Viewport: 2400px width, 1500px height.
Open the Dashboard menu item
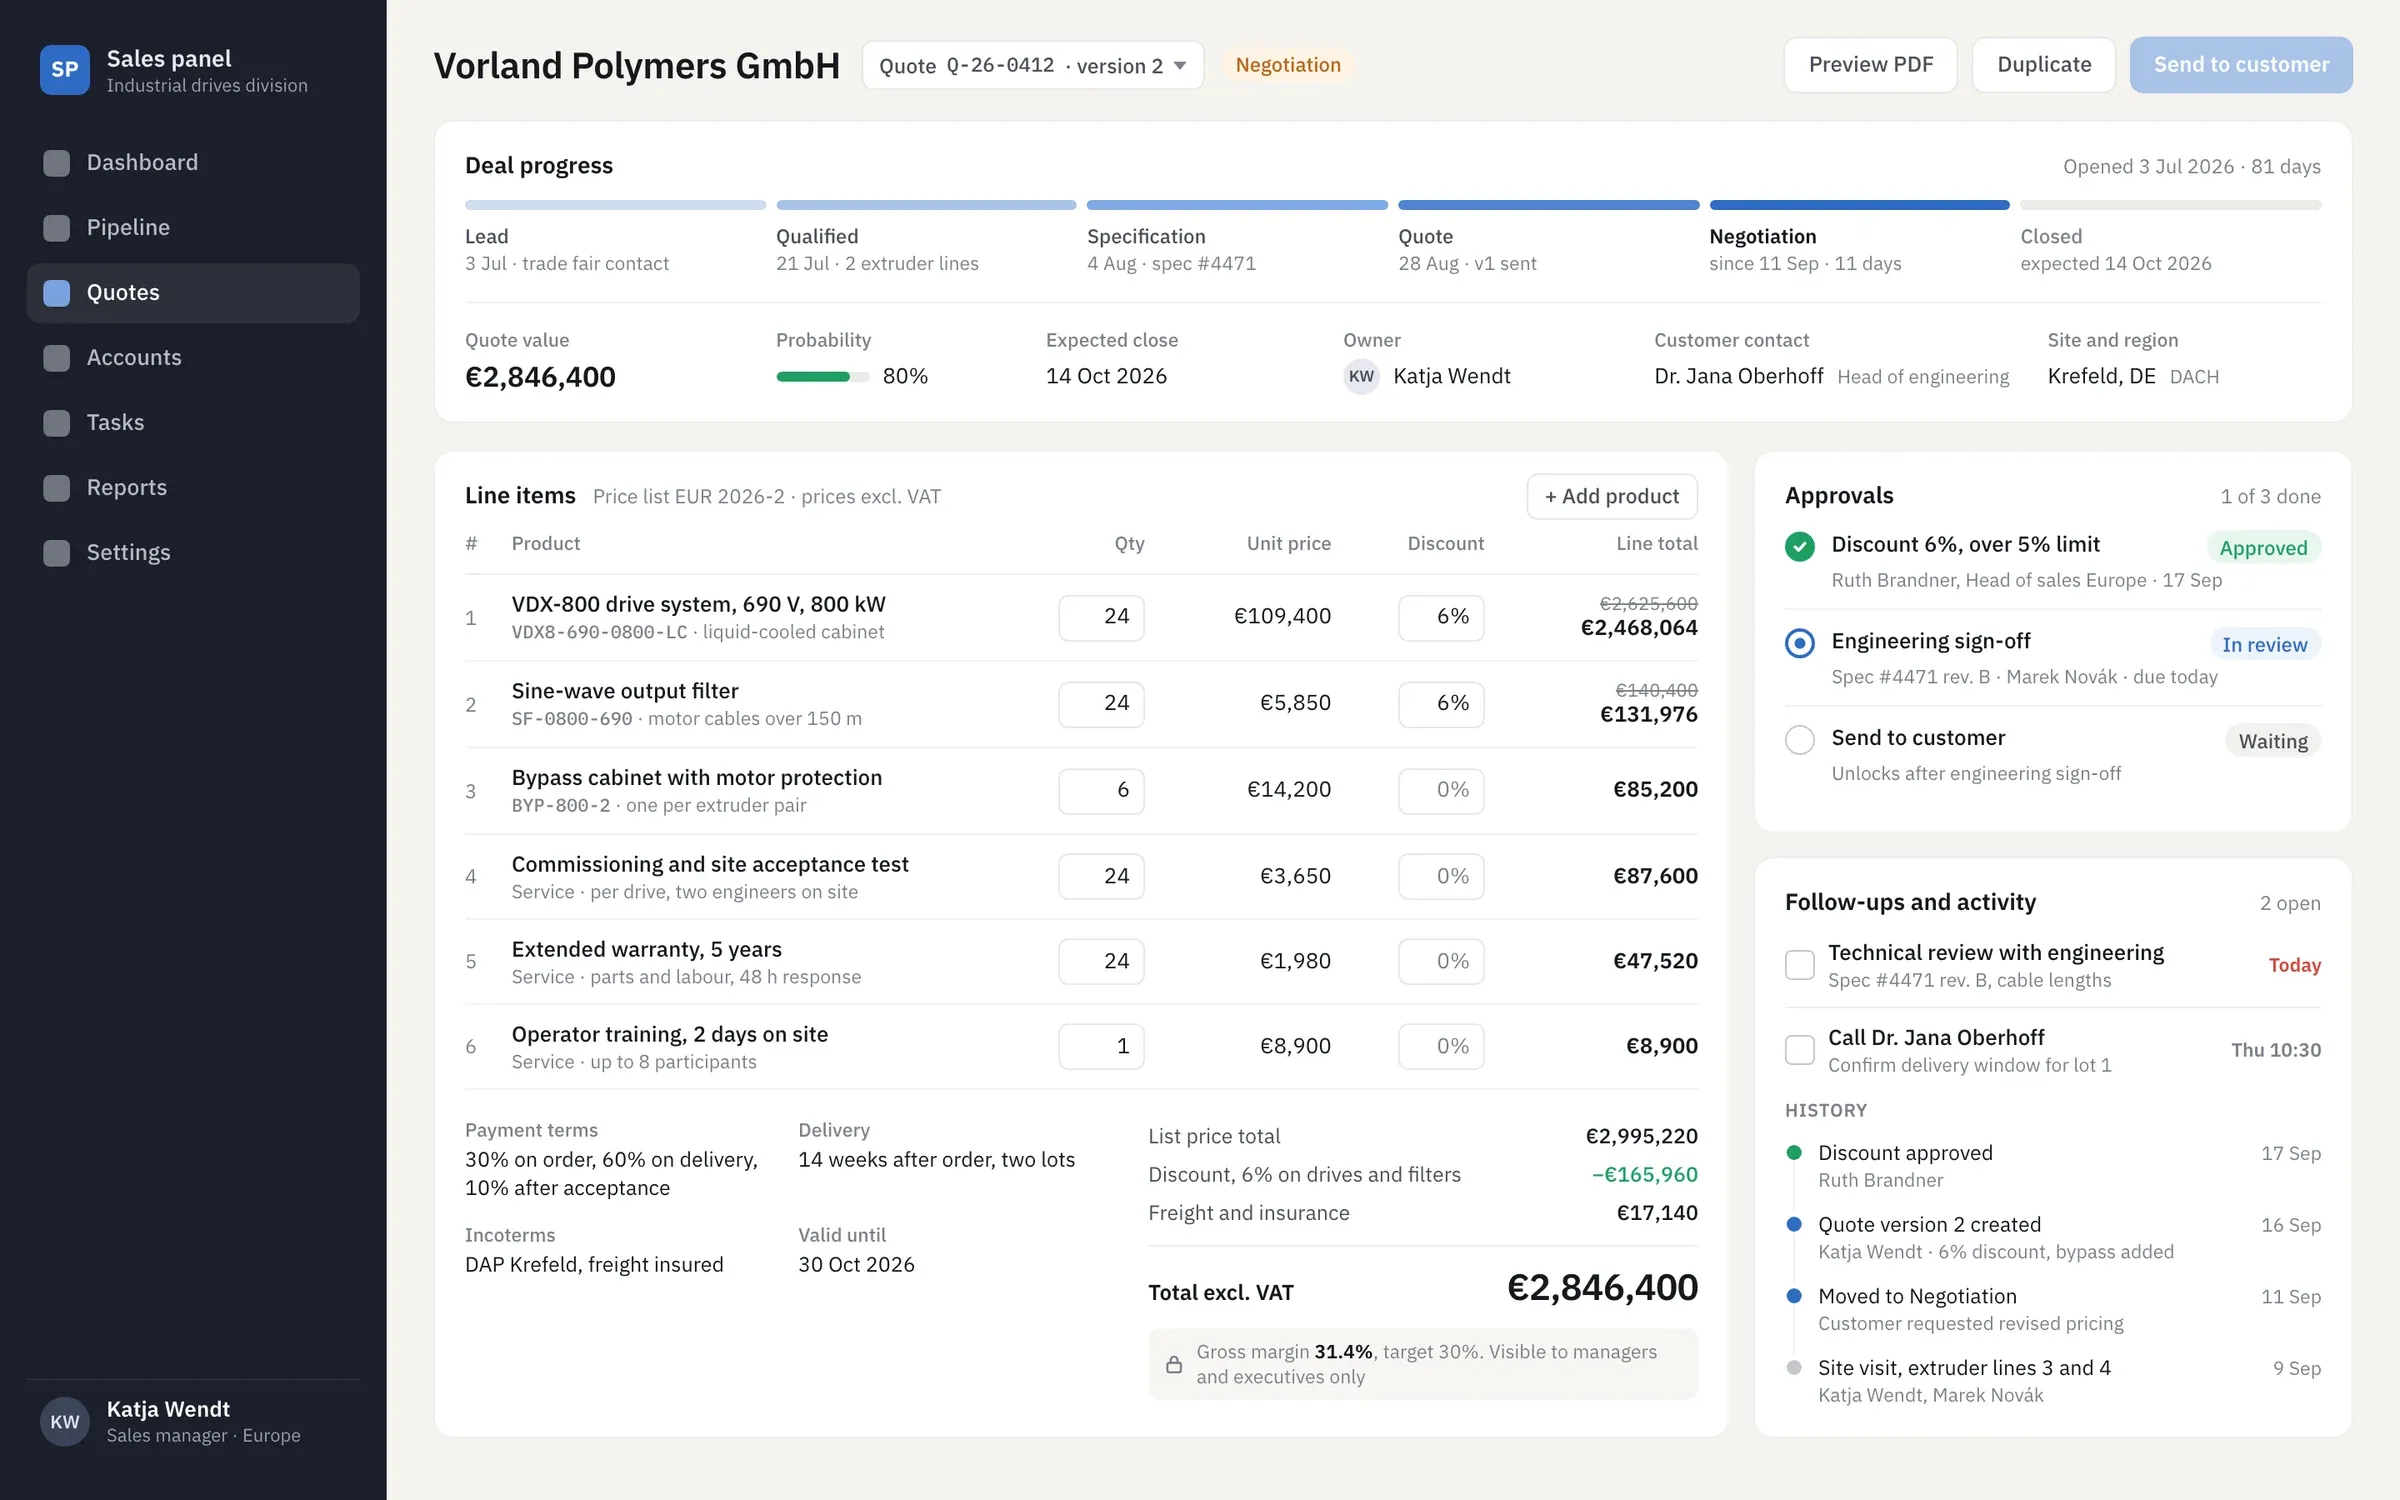click(193, 163)
